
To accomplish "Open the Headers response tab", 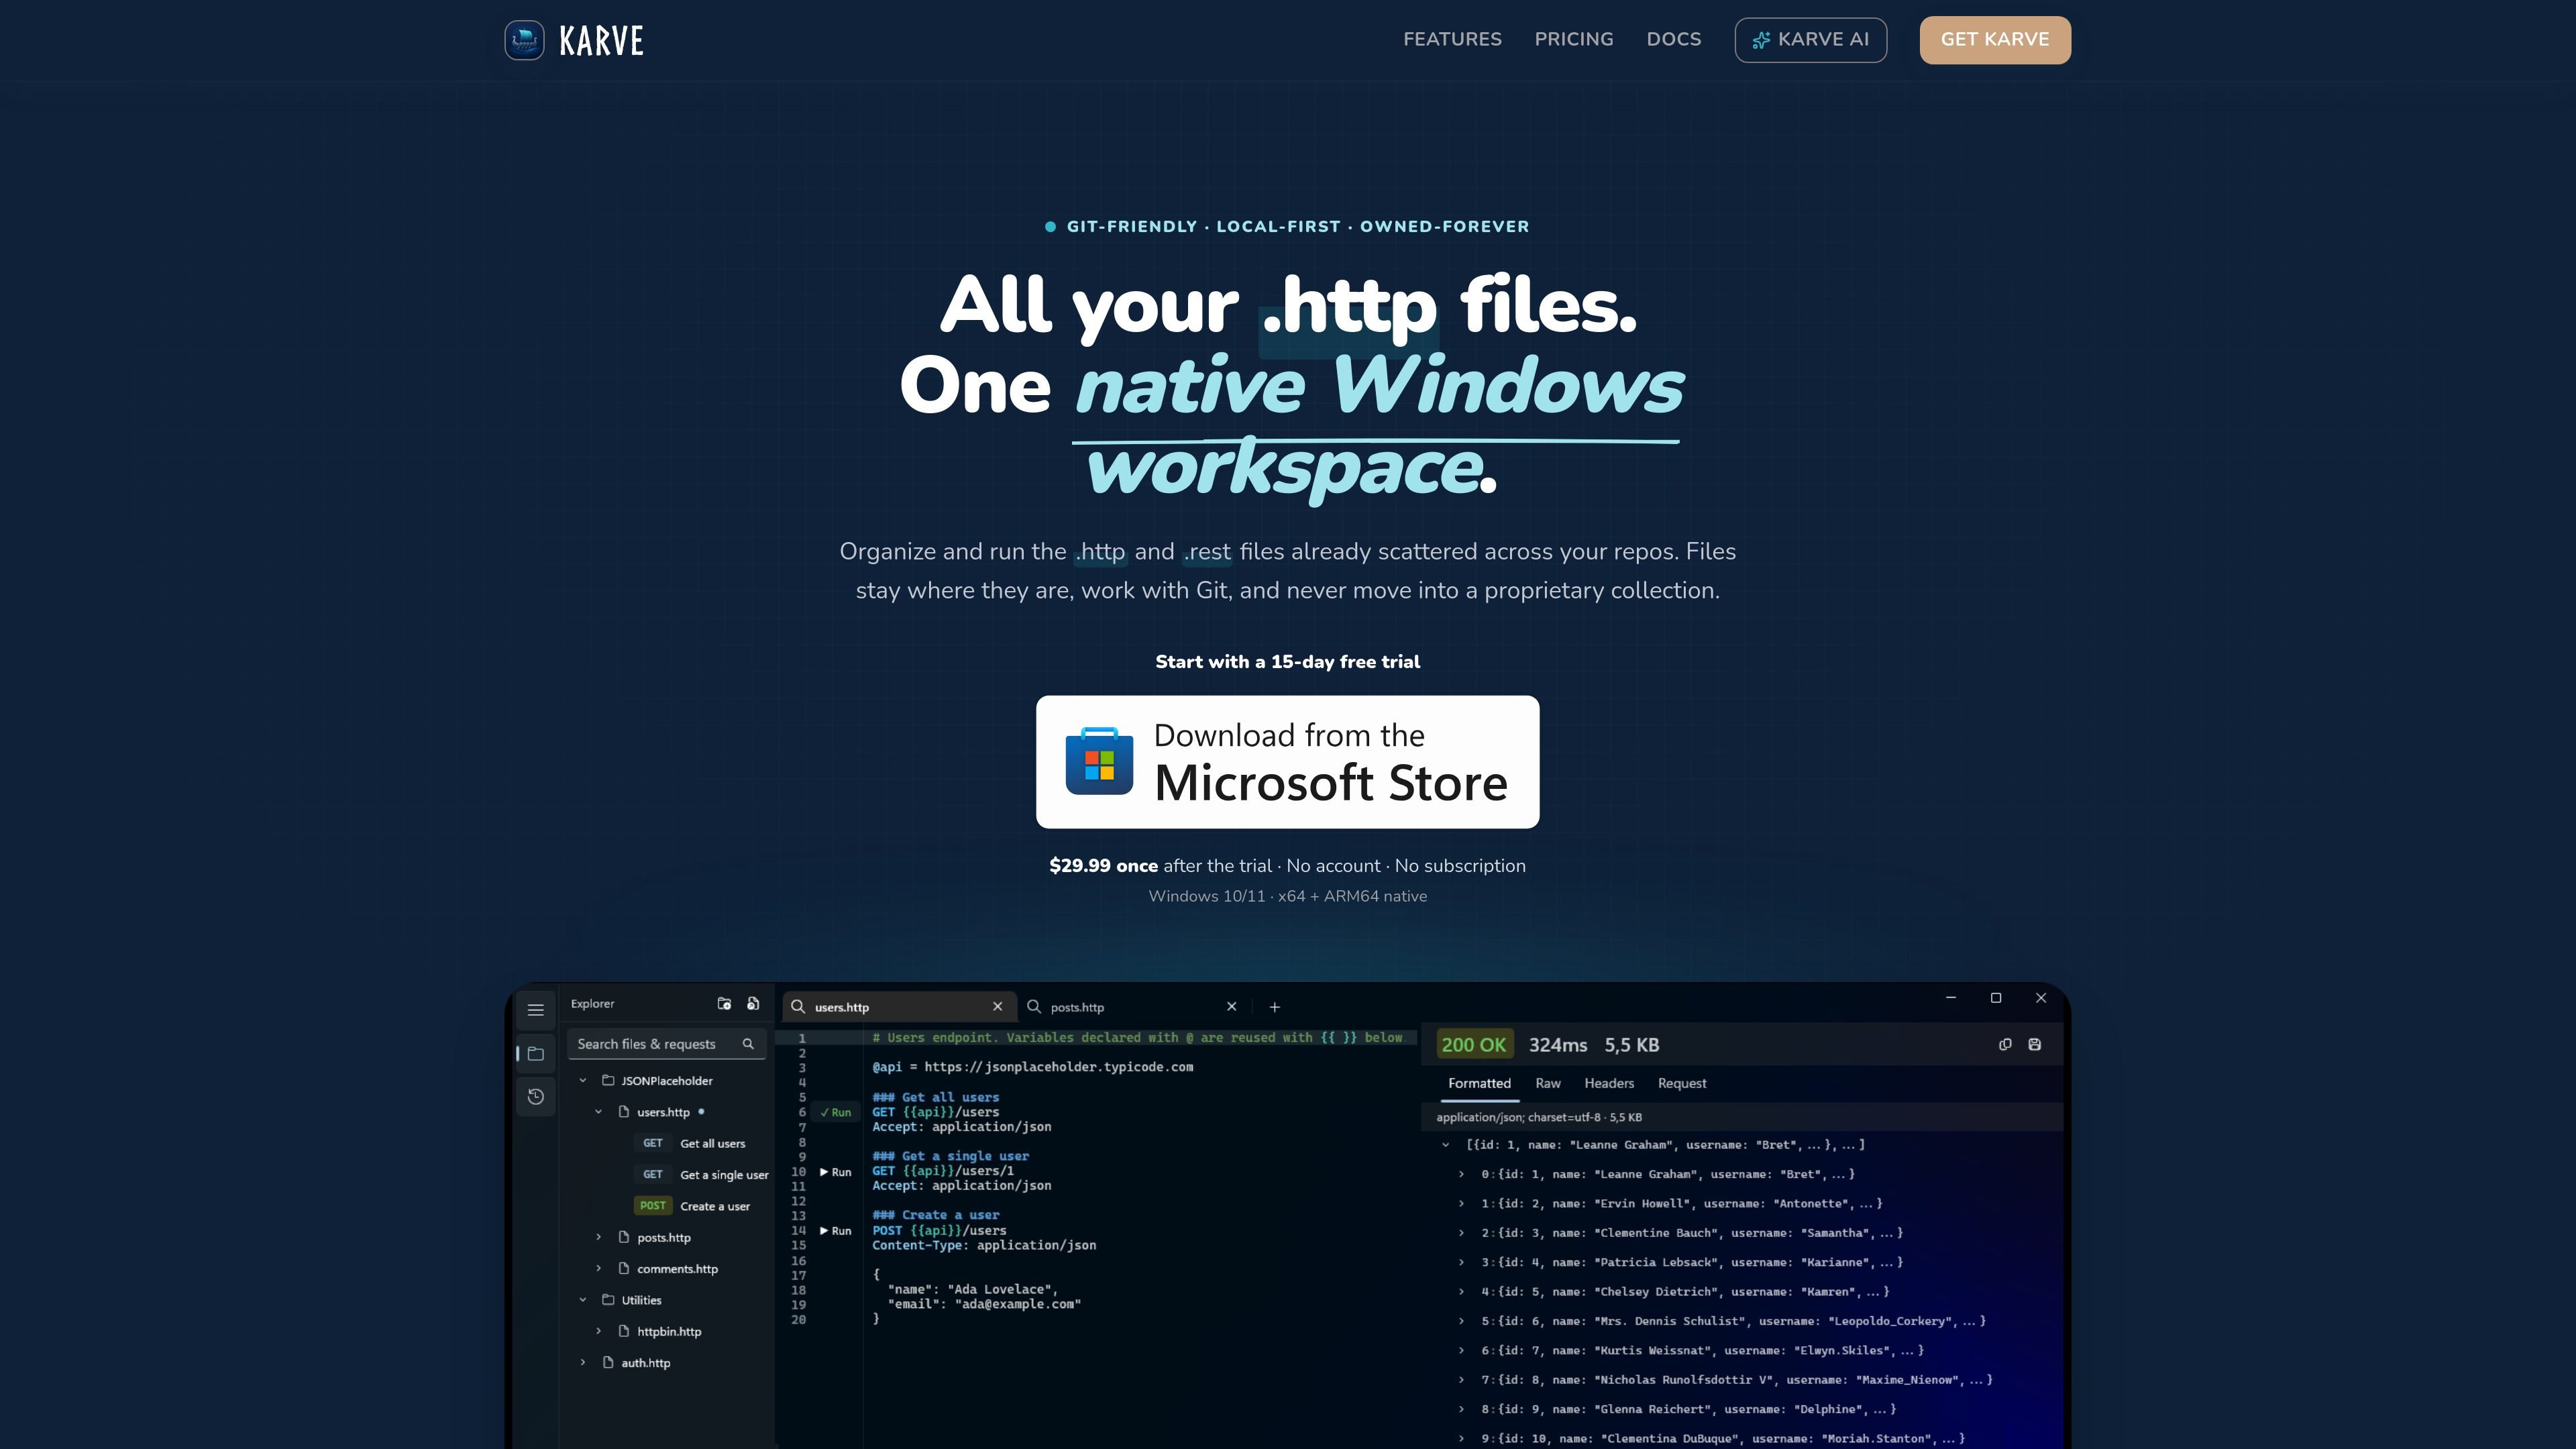I will coord(1609,1084).
